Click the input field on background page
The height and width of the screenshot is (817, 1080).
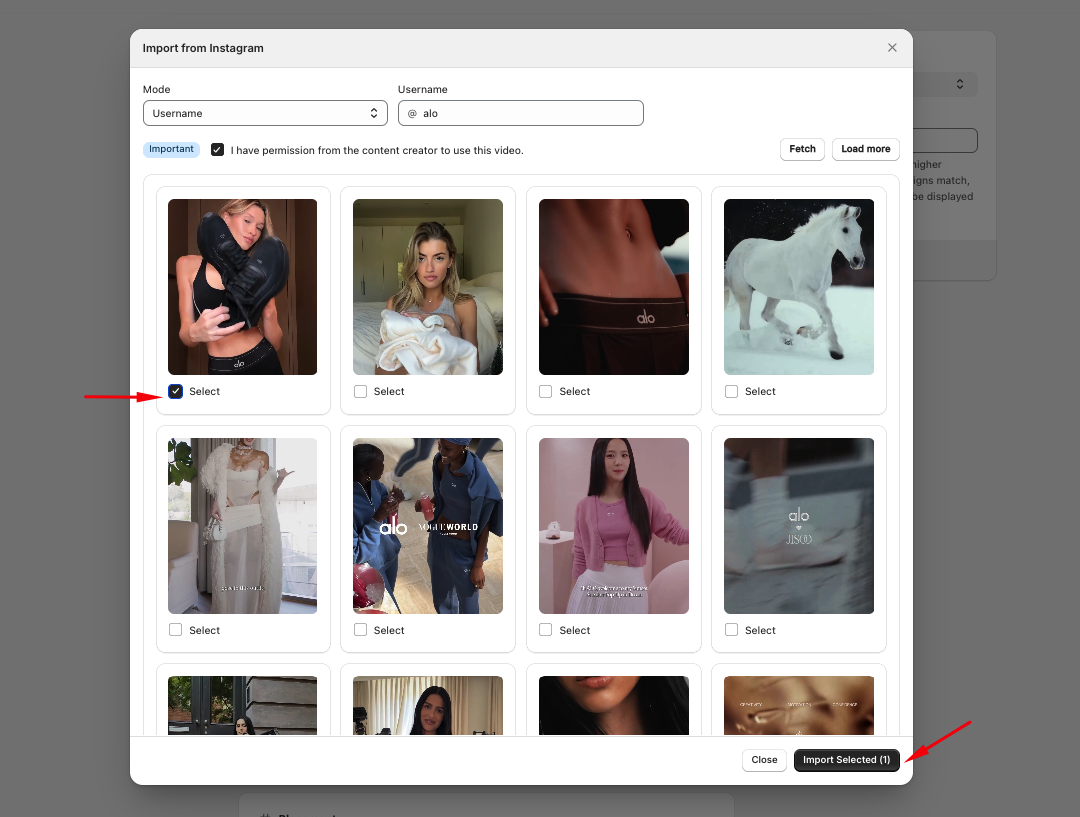tap(945, 141)
